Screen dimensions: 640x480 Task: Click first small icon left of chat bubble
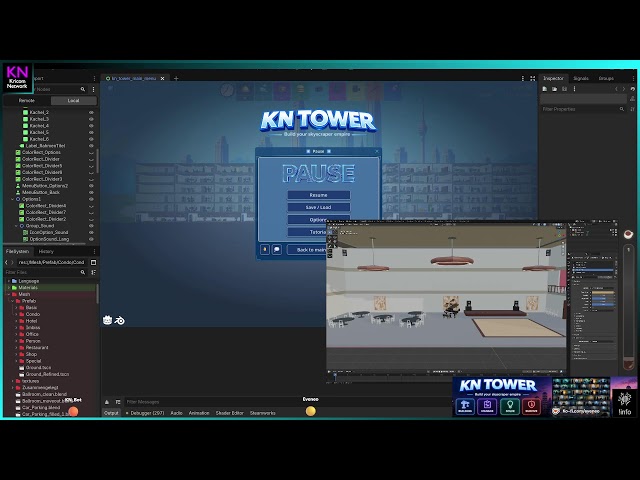coord(264,249)
